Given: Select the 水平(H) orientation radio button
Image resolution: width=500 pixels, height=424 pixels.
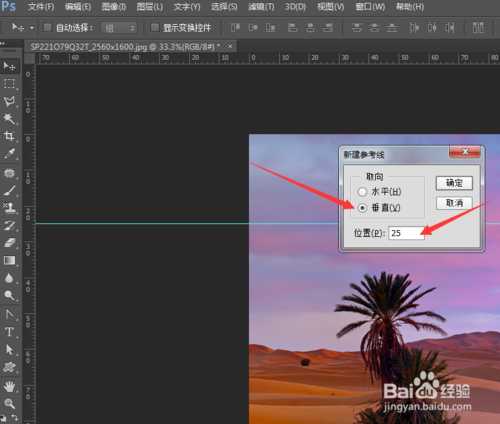Looking at the screenshot, I should 362,192.
